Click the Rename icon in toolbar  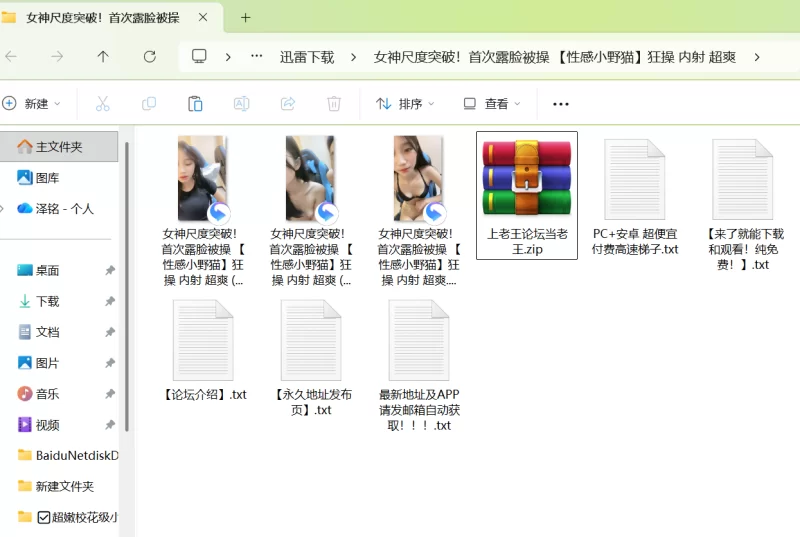[241, 104]
